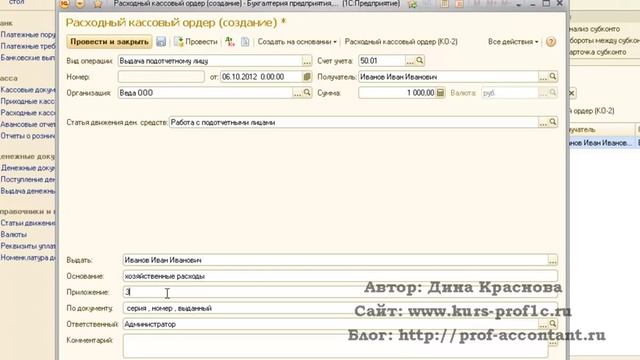Open "Анализ субконто" link in the background window

point(595,29)
